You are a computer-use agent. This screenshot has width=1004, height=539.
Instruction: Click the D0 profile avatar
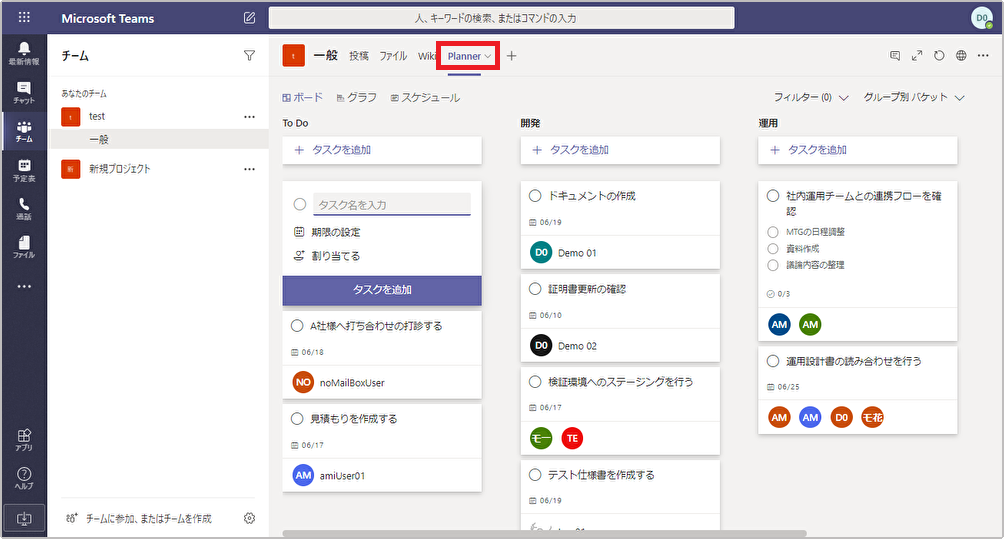pos(982,18)
